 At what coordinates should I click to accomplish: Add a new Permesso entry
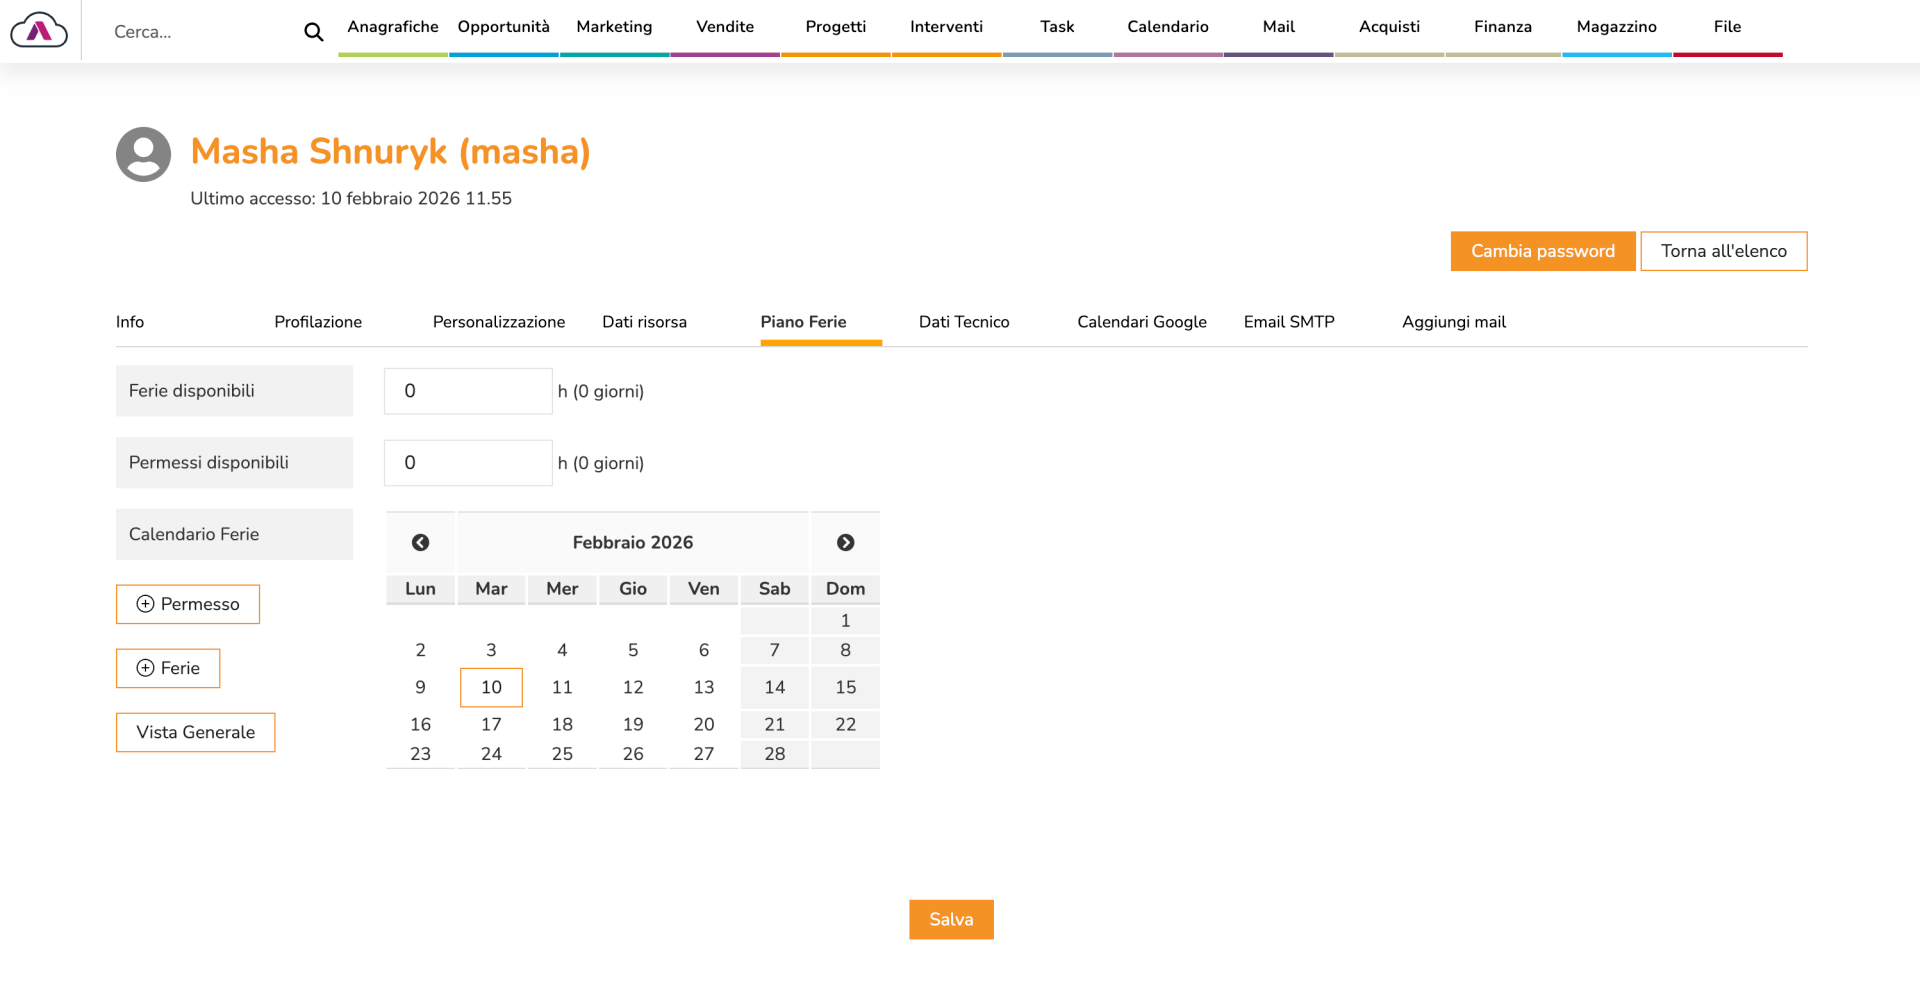188,604
